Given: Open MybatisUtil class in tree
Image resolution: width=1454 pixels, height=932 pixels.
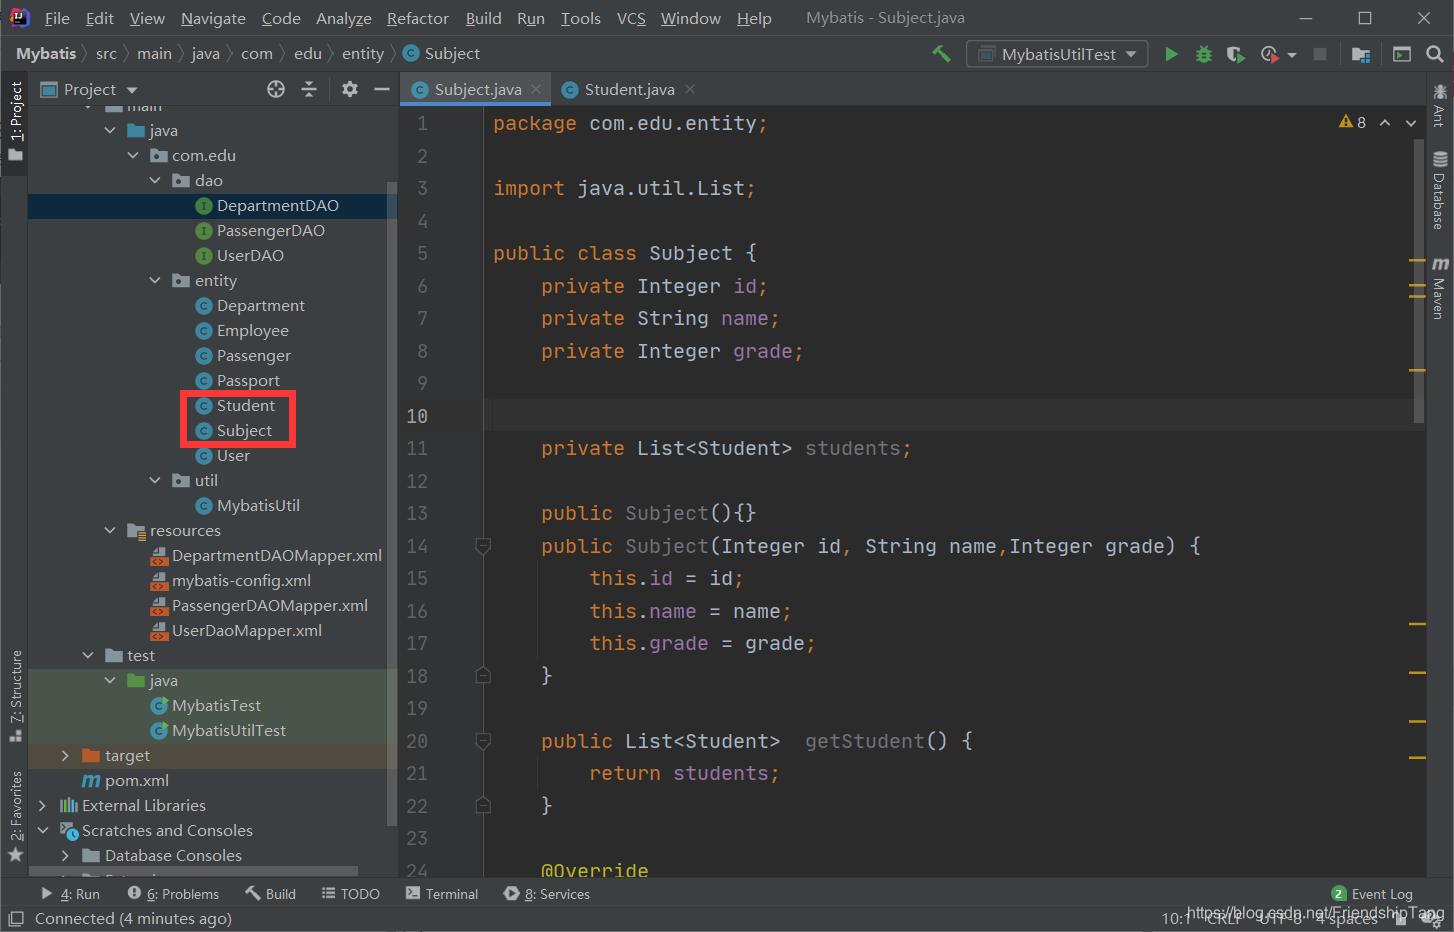Looking at the screenshot, I should pos(258,505).
